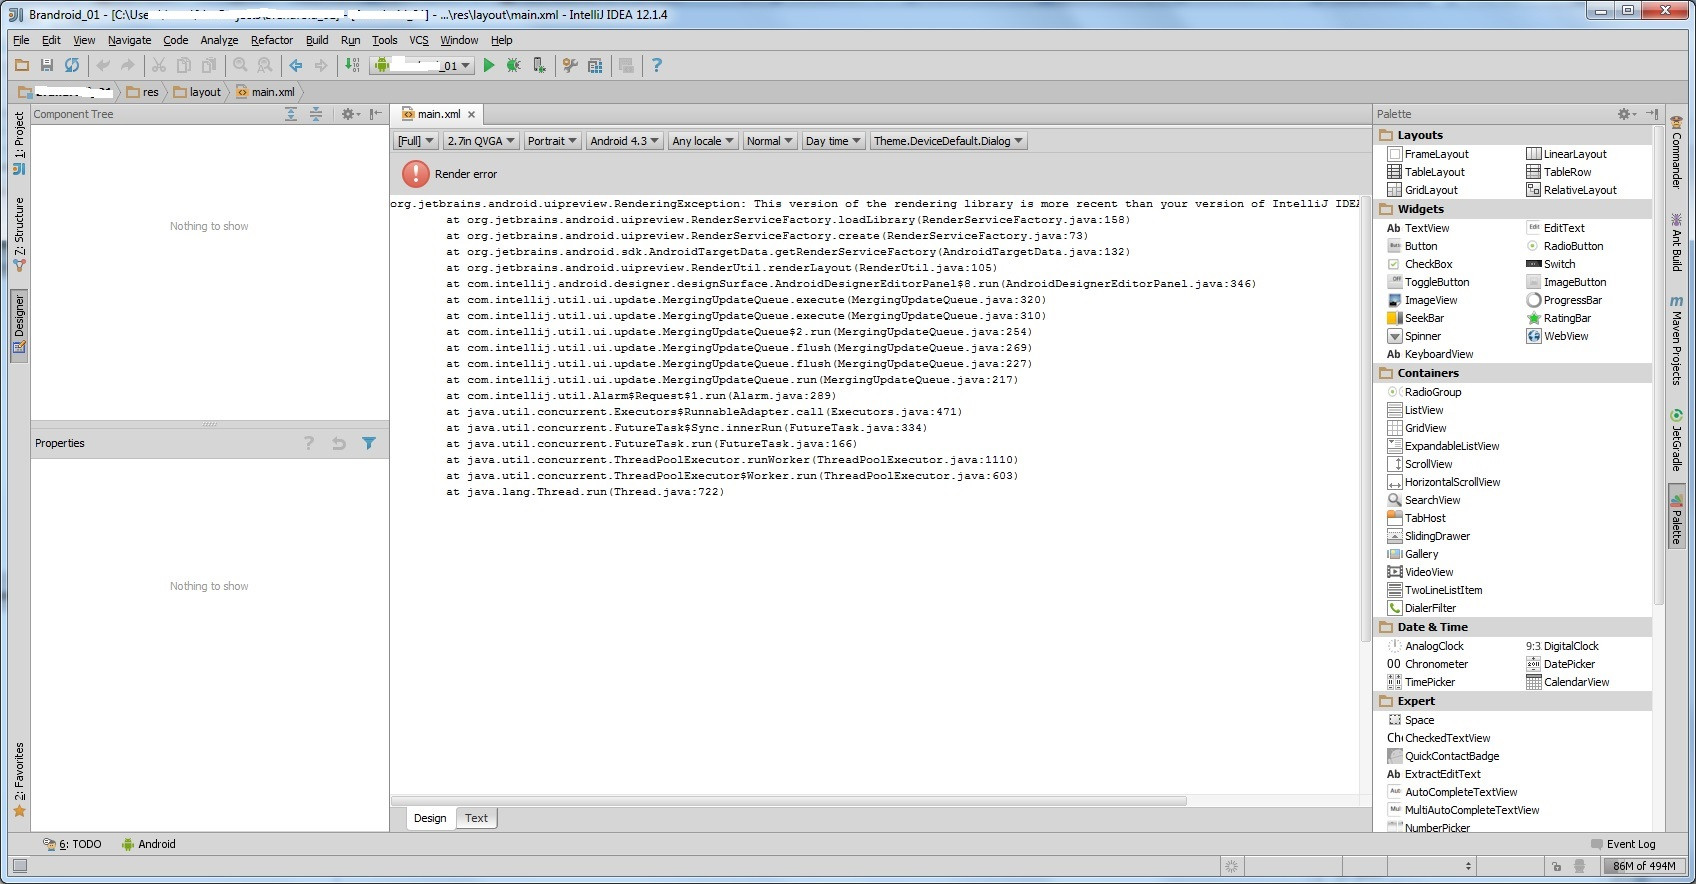Toggle the Ant Build tool window tab

1677,241
